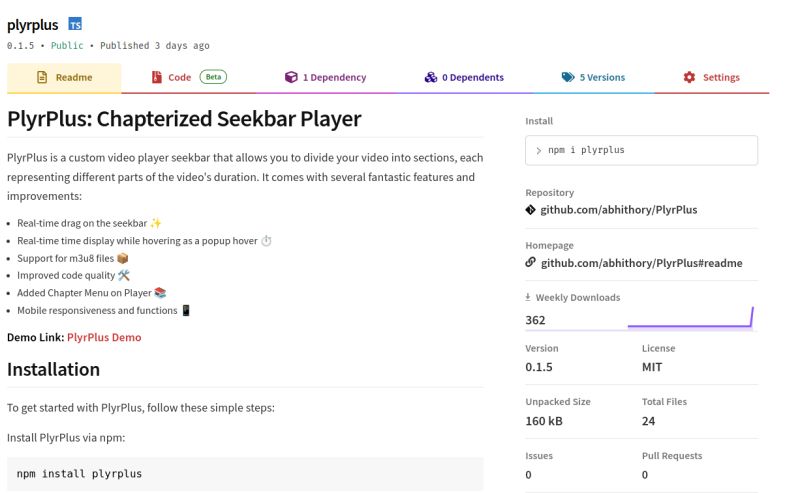Click the git diamond icon under Repository
Viewport: 800px width, 493px height.
[x=530, y=210]
